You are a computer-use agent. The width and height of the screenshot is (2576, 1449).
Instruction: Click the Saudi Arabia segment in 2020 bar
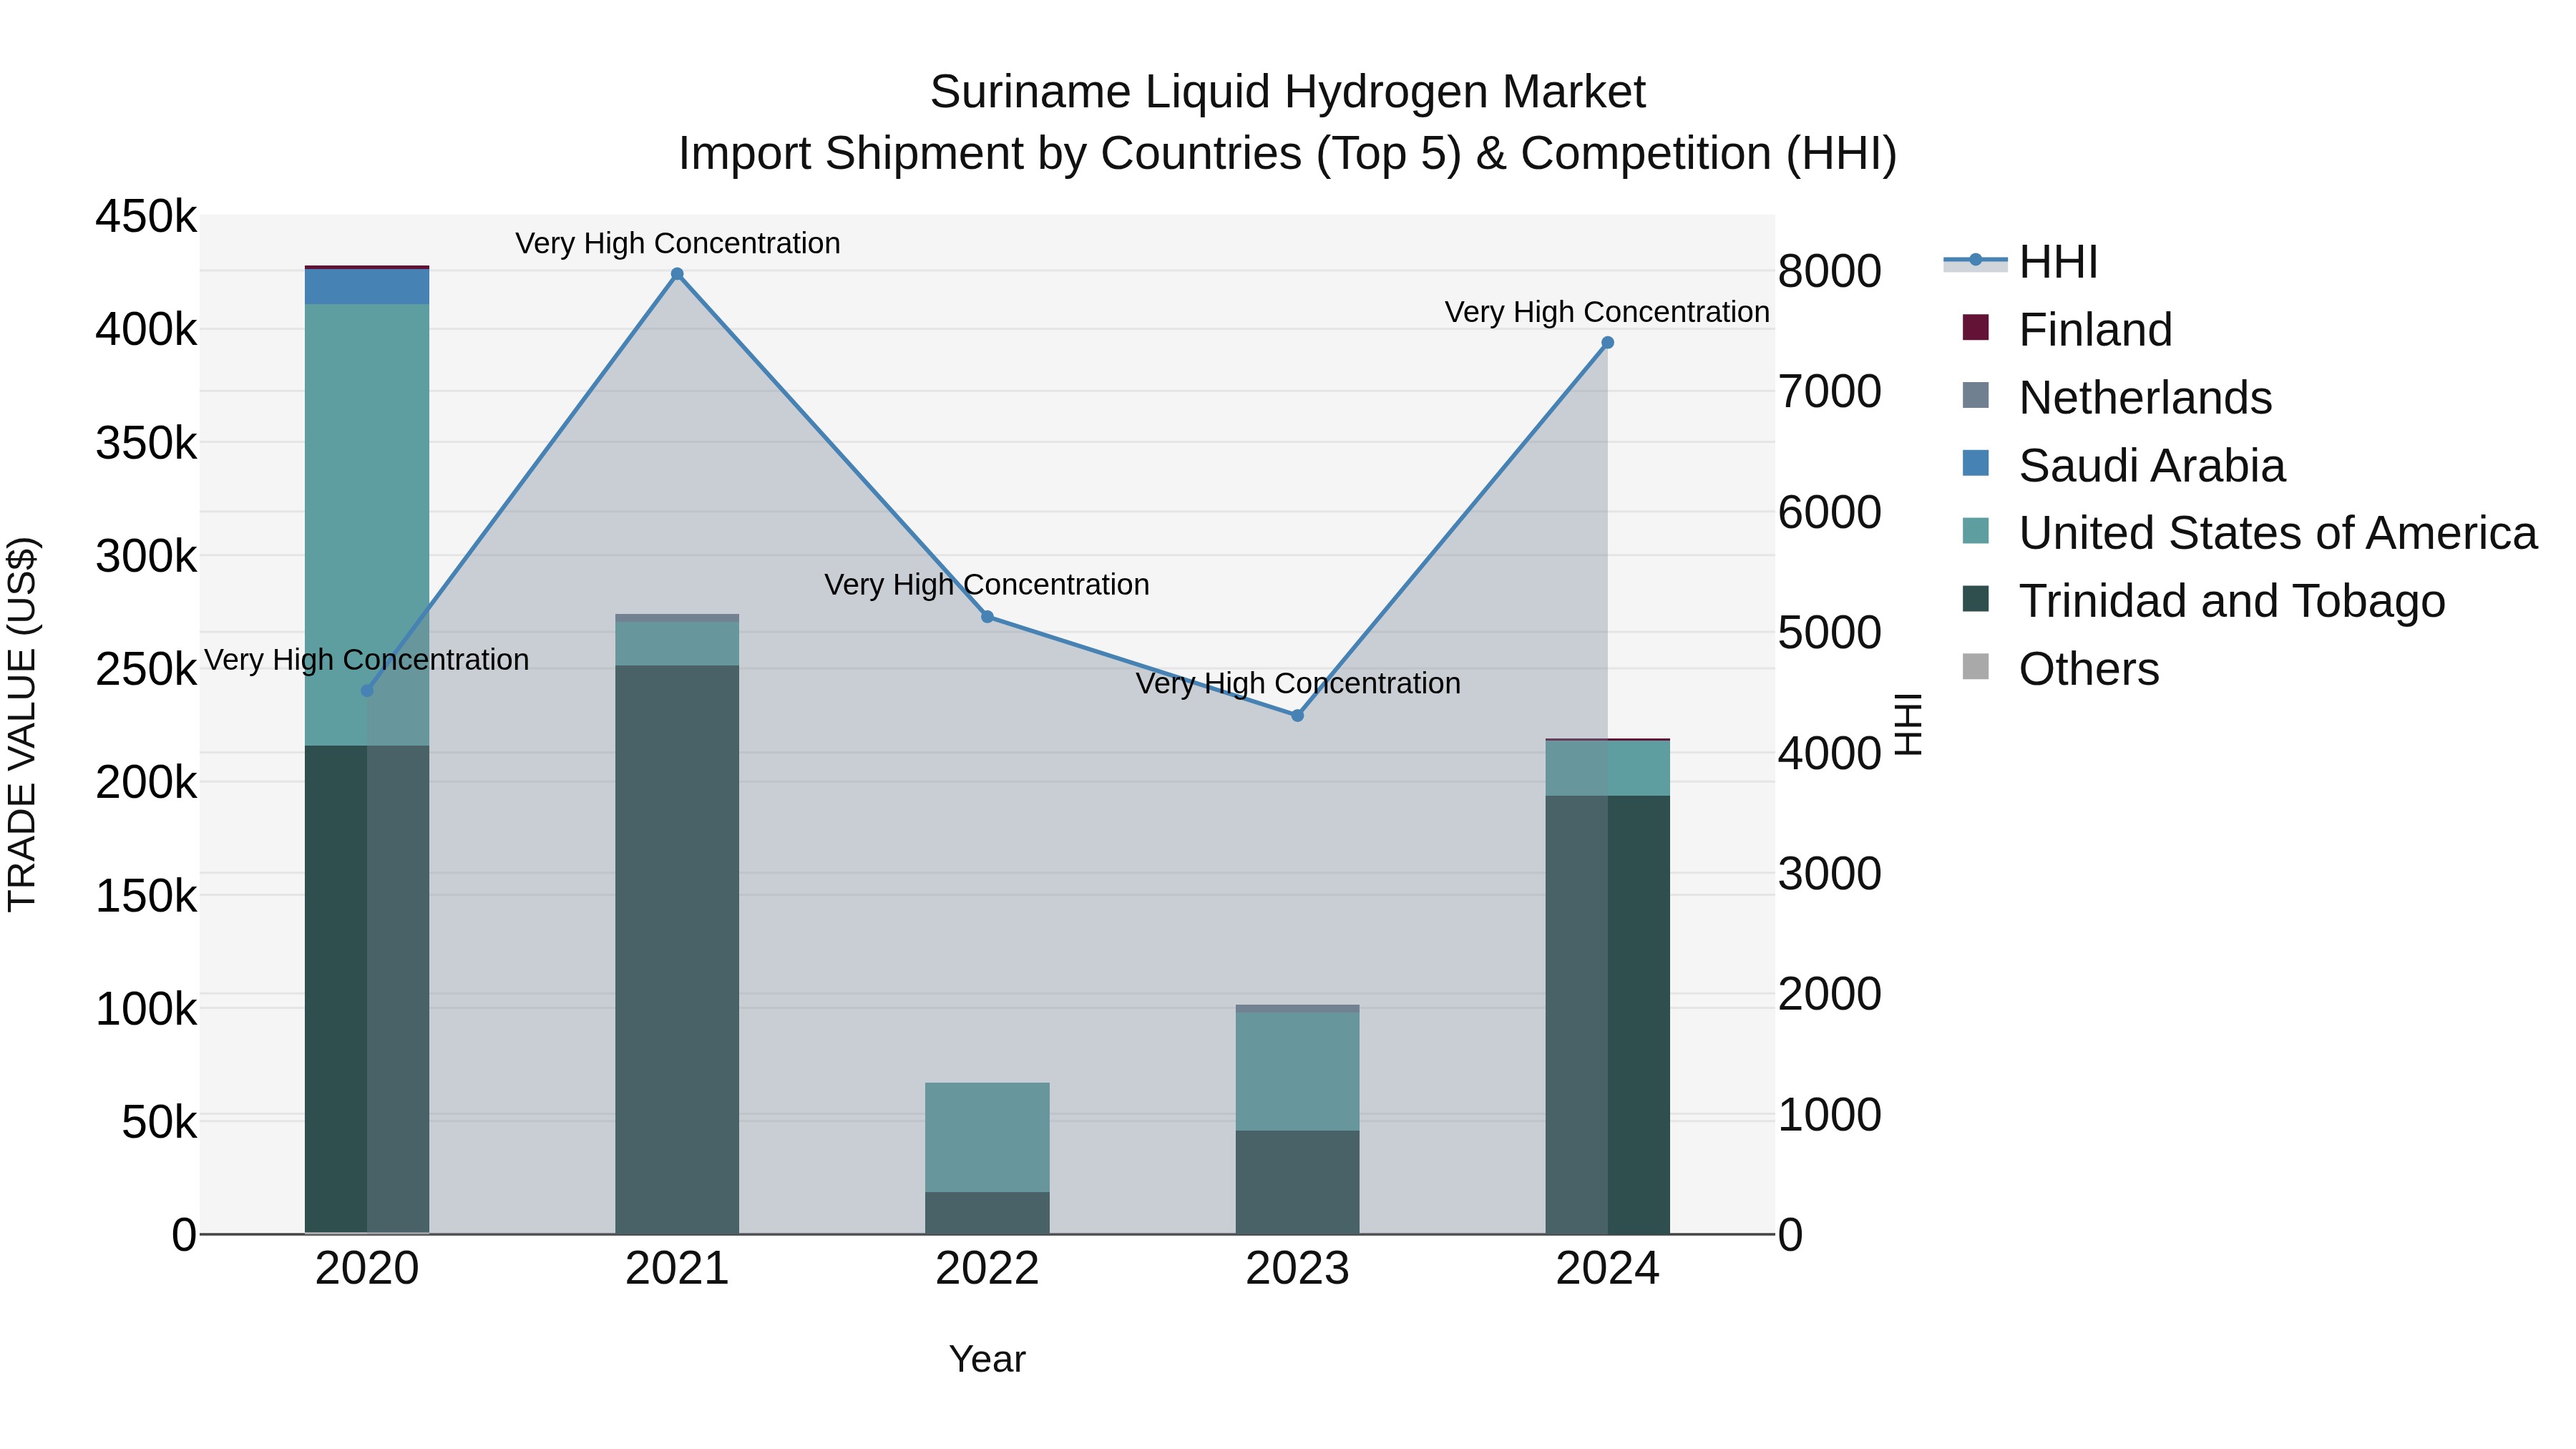point(367,287)
